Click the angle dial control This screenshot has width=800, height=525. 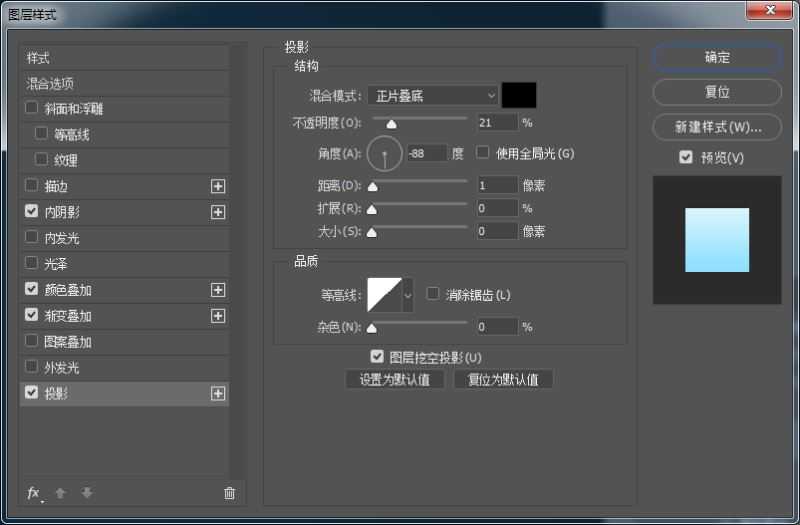tap(384, 154)
